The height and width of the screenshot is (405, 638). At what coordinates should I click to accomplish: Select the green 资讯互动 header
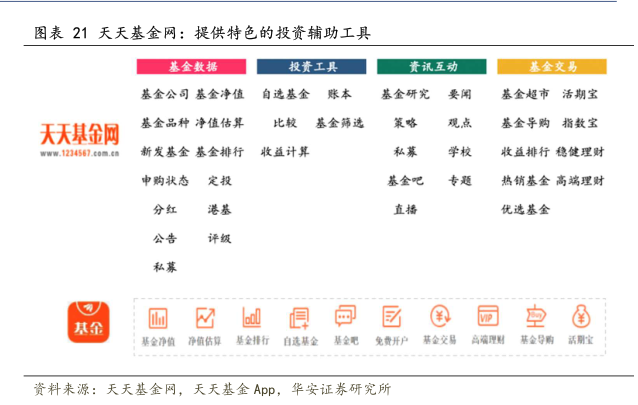pyautogui.click(x=432, y=67)
